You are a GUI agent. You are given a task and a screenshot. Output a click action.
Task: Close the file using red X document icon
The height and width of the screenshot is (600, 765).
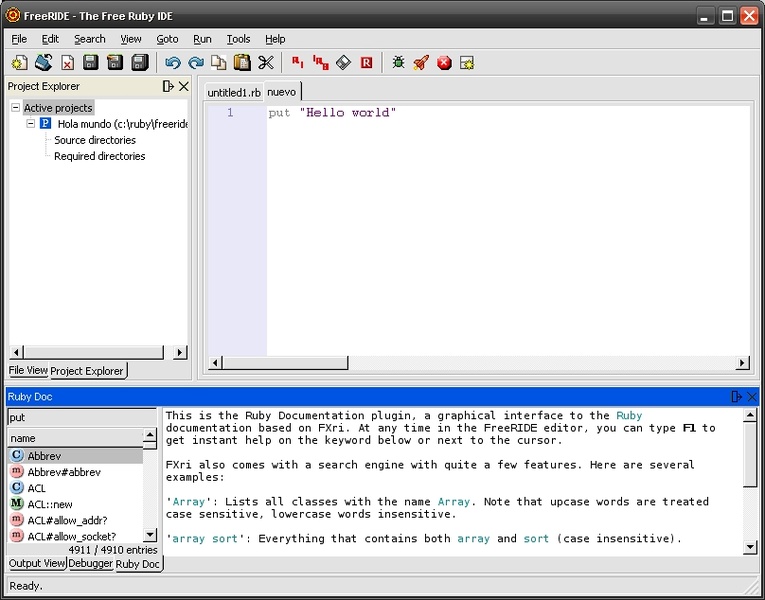(67, 62)
